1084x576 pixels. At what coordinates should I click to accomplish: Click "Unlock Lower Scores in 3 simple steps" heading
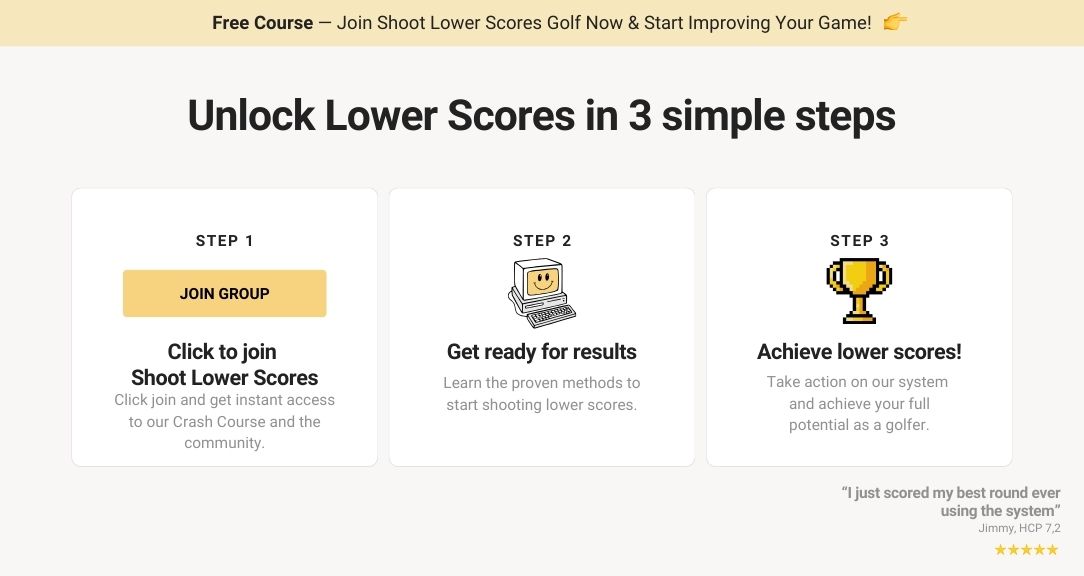coord(541,116)
